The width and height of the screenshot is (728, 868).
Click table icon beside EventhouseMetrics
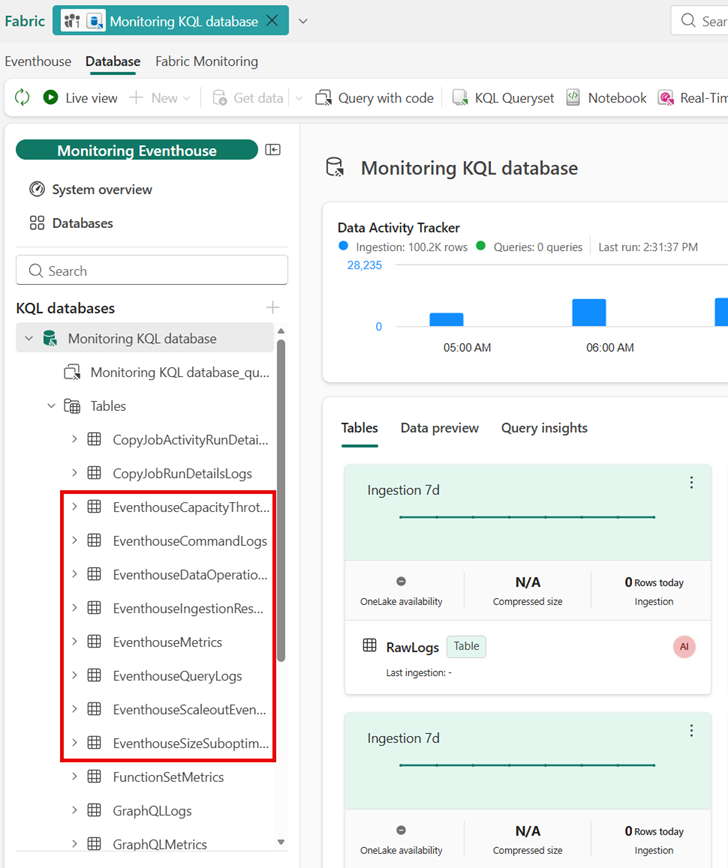[95, 642]
